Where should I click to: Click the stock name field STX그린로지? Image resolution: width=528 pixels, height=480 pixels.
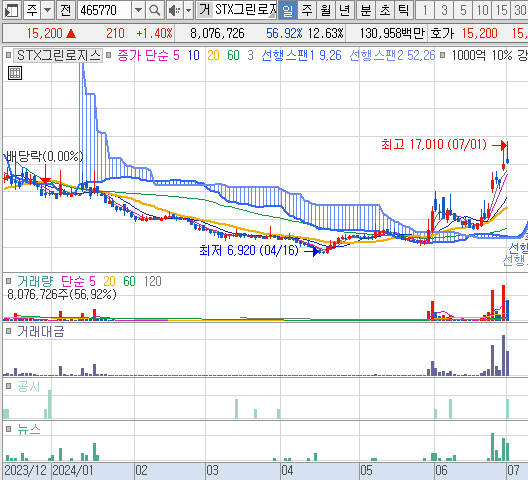point(245,10)
